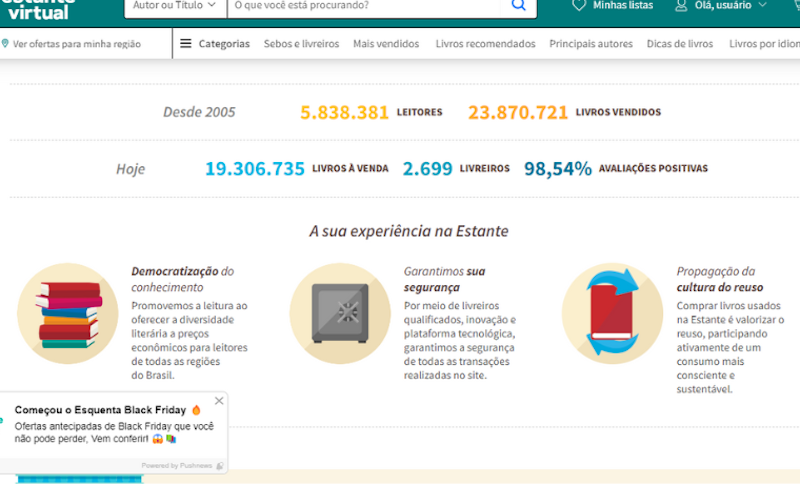This screenshot has width=800, height=484.
Task: Open the Mais vendidos section
Action: click(x=386, y=44)
